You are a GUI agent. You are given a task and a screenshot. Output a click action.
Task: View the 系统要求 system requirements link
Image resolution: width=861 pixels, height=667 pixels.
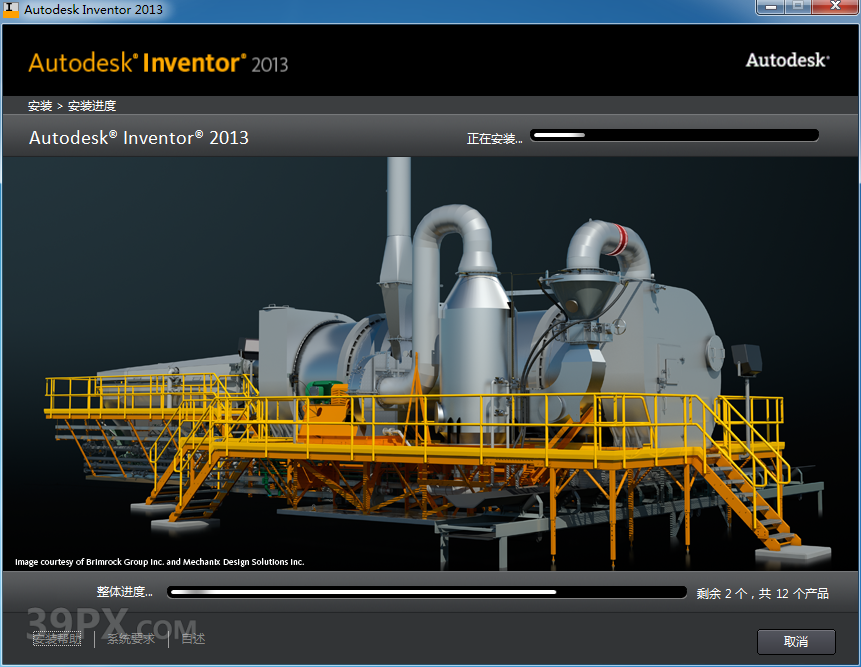(x=129, y=638)
